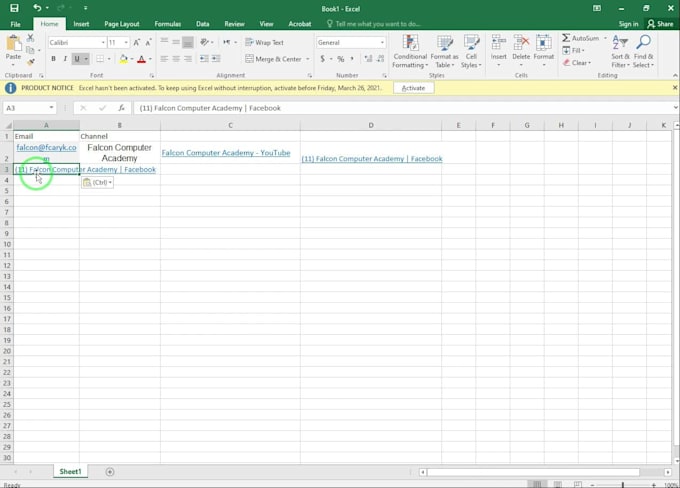Increase the cell indent

click(216, 59)
